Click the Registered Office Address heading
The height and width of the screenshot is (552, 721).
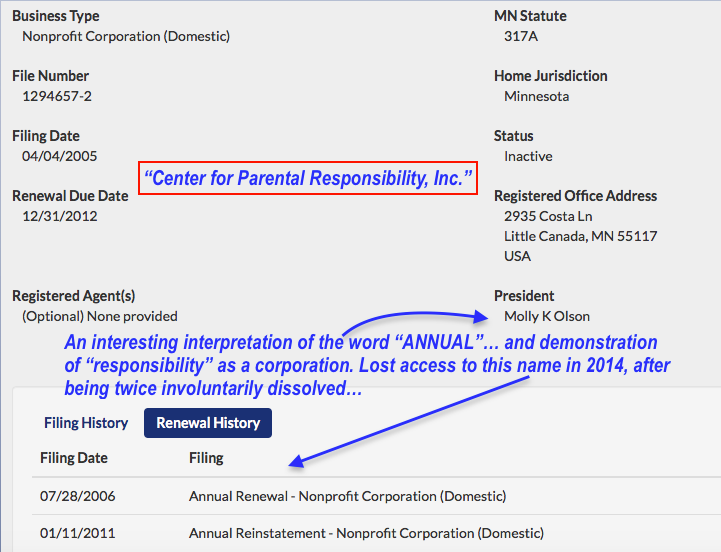(575, 196)
